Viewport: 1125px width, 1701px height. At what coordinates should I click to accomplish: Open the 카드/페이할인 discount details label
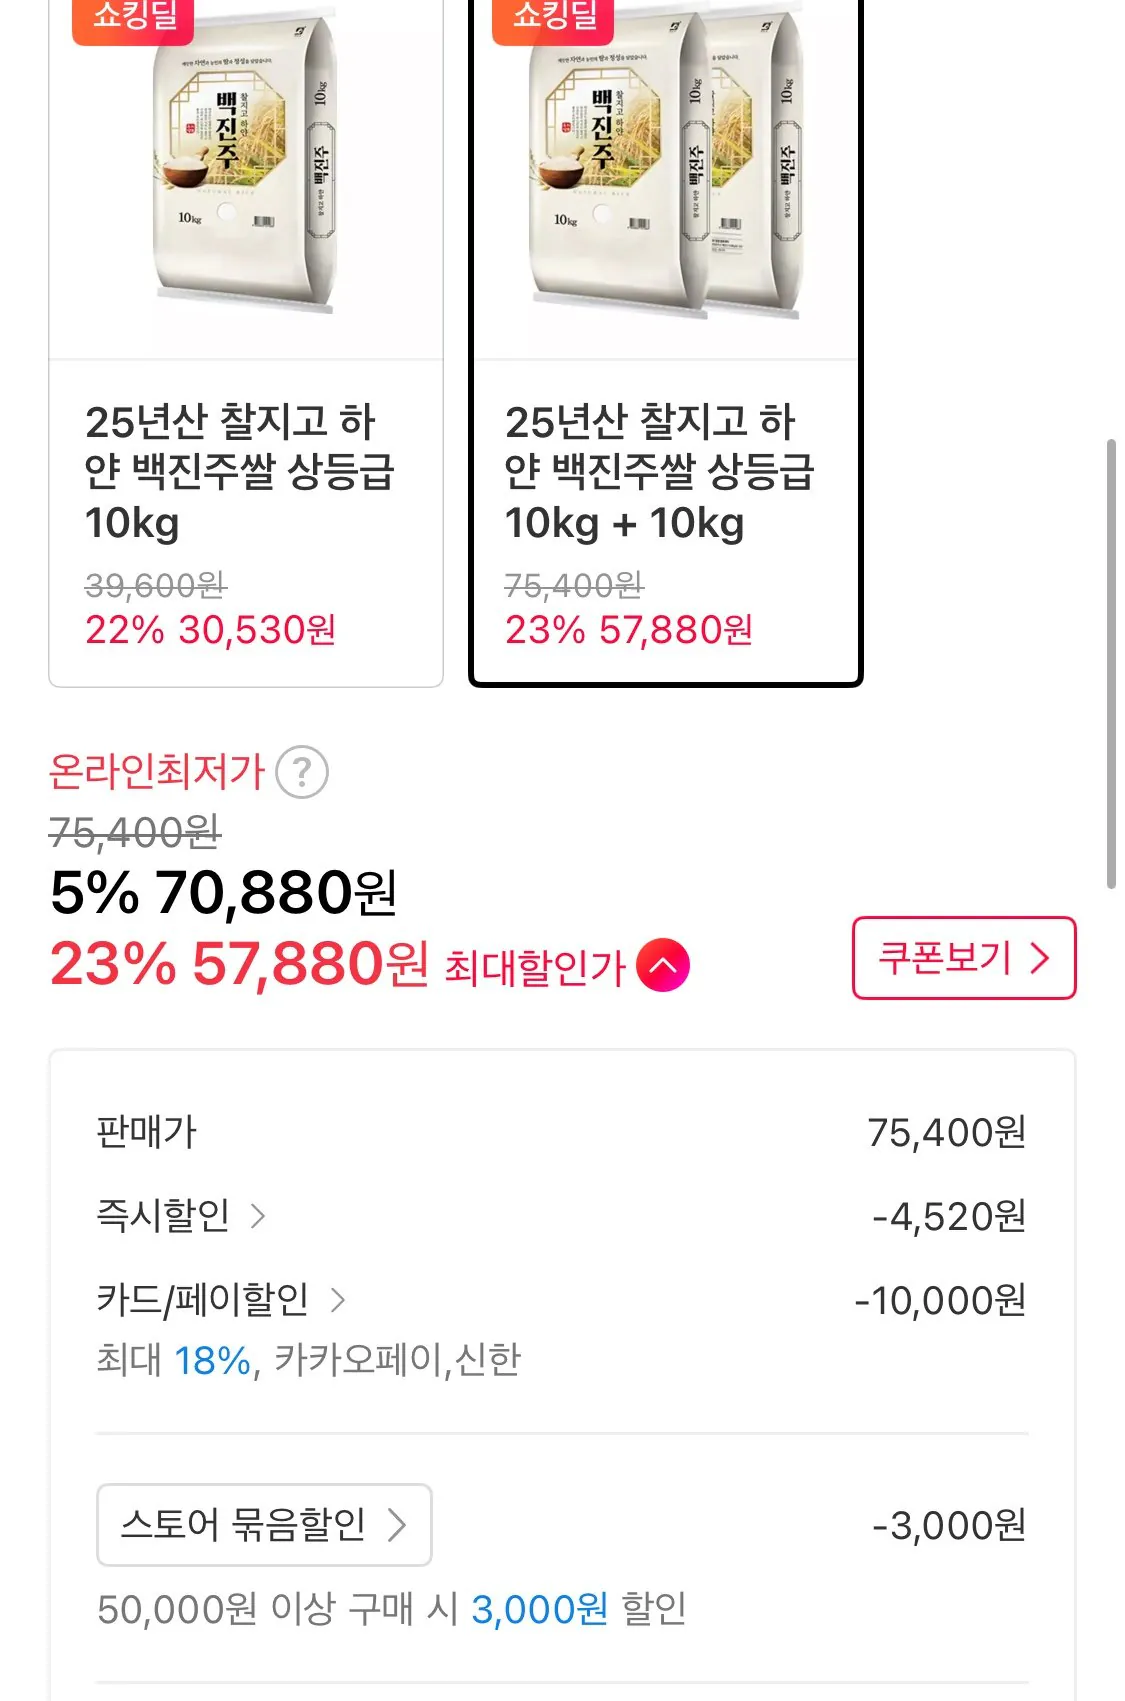[x=203, y=1300]
